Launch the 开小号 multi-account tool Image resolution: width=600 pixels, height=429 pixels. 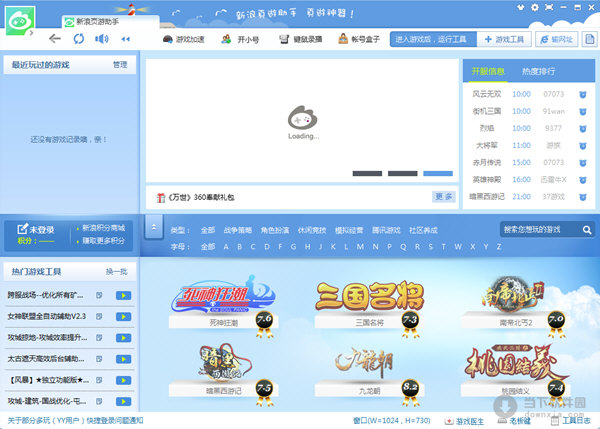point(240,39)
